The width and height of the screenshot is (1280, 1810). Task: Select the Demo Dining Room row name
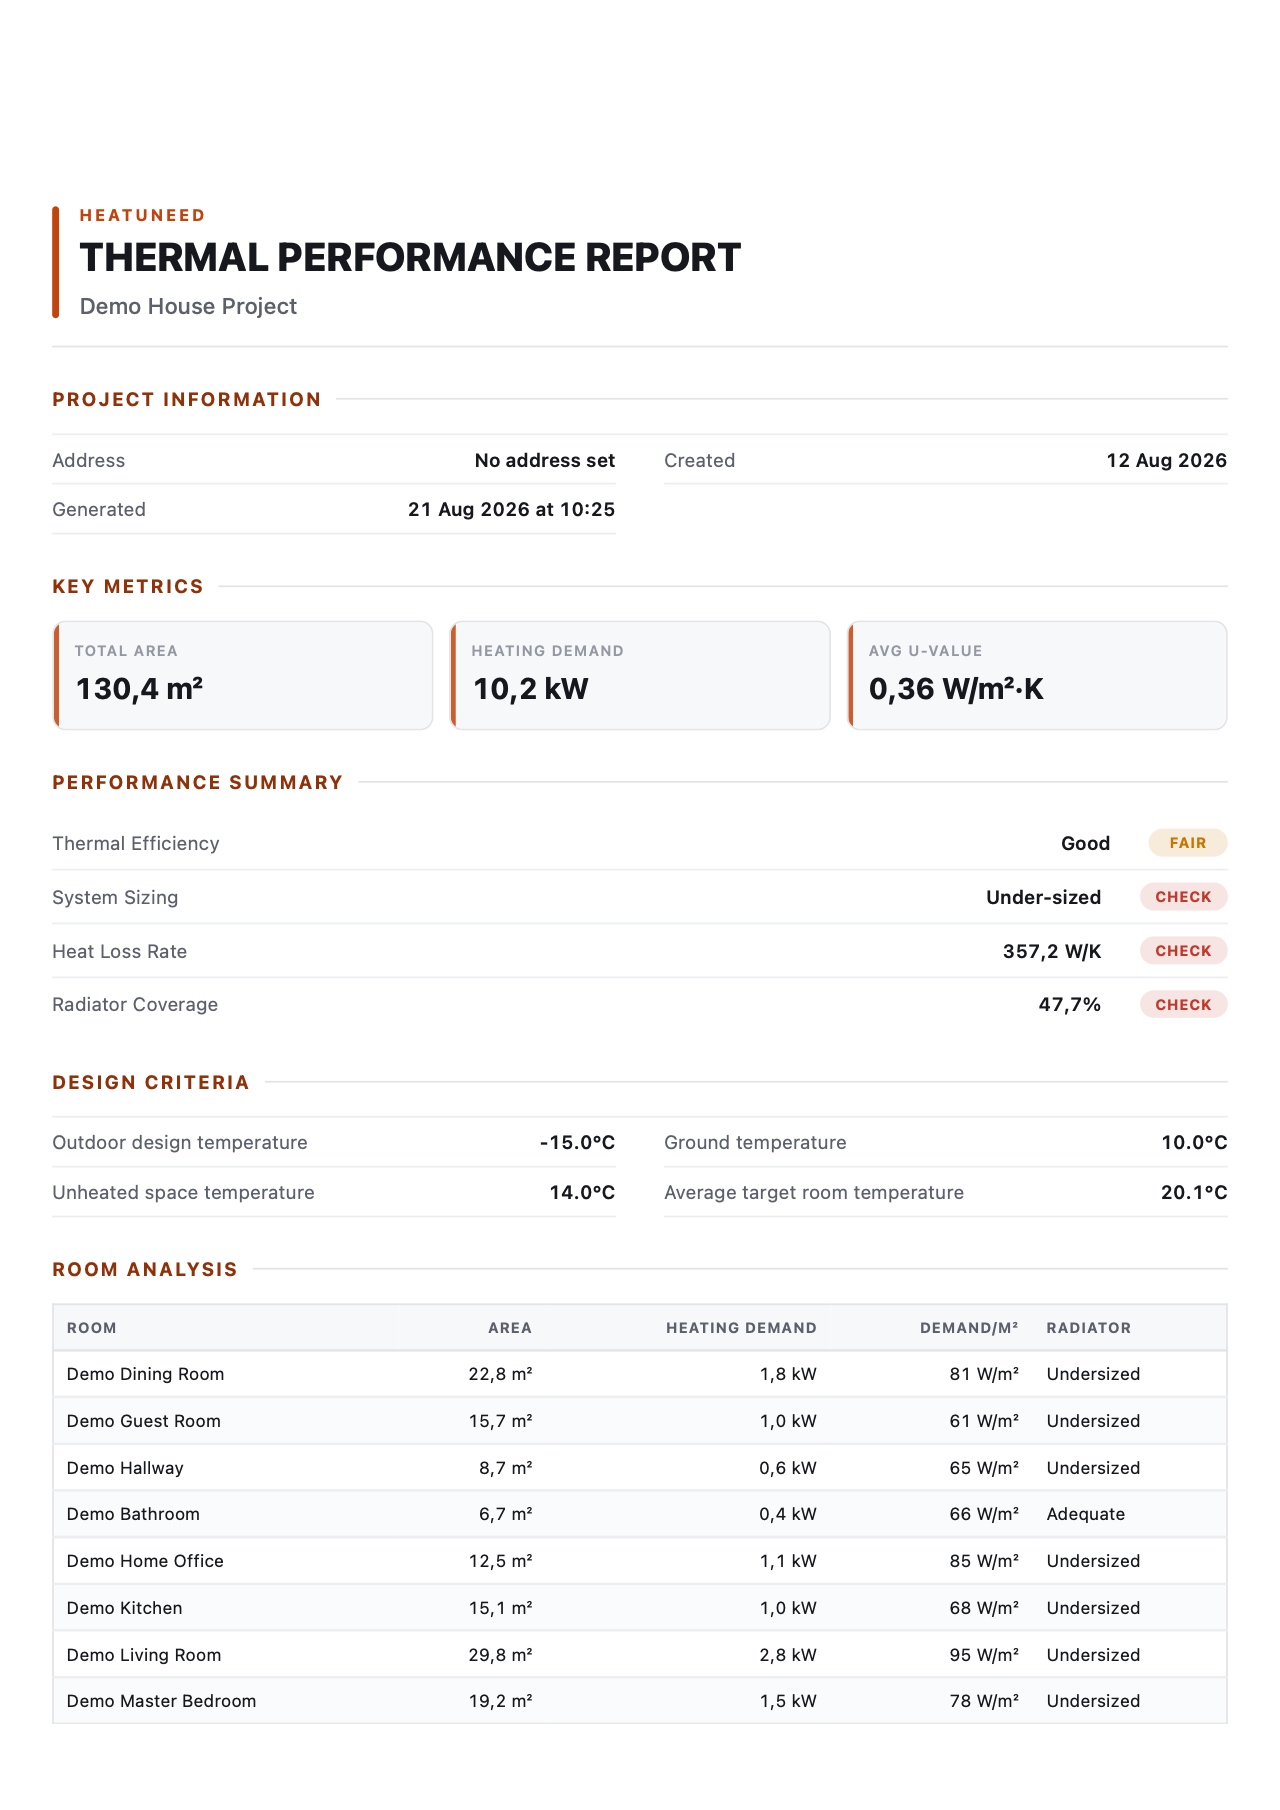pos(146,1374)
